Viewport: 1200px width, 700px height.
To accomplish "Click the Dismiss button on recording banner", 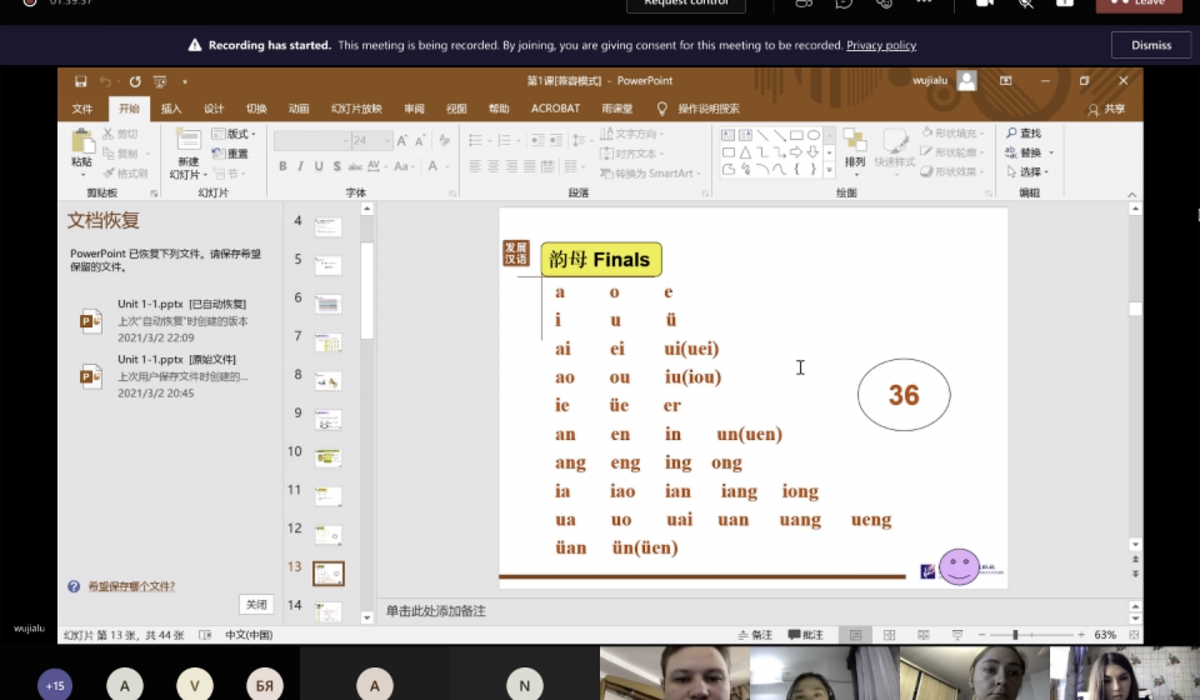I will [x=1151, y=45].
